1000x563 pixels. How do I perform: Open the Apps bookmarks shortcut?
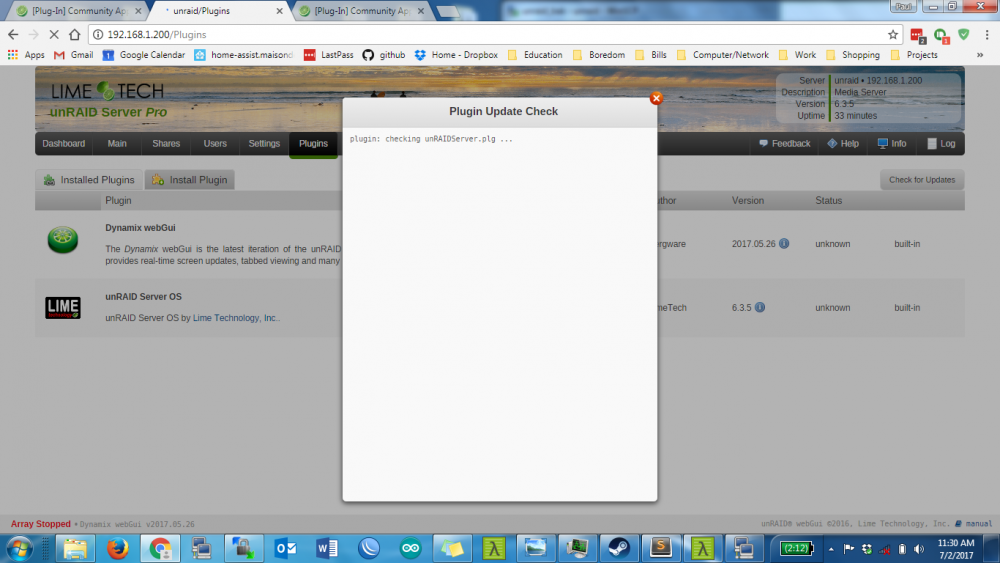point(26,55)
